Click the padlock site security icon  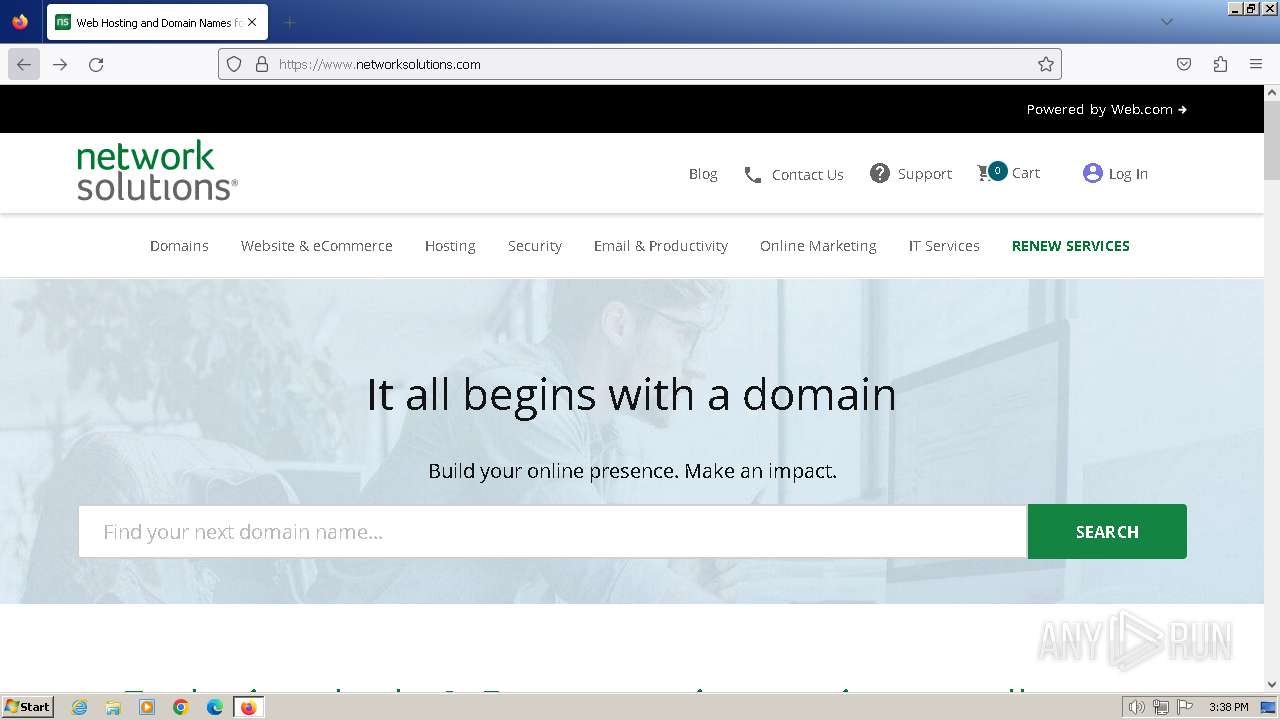[262, 64]
